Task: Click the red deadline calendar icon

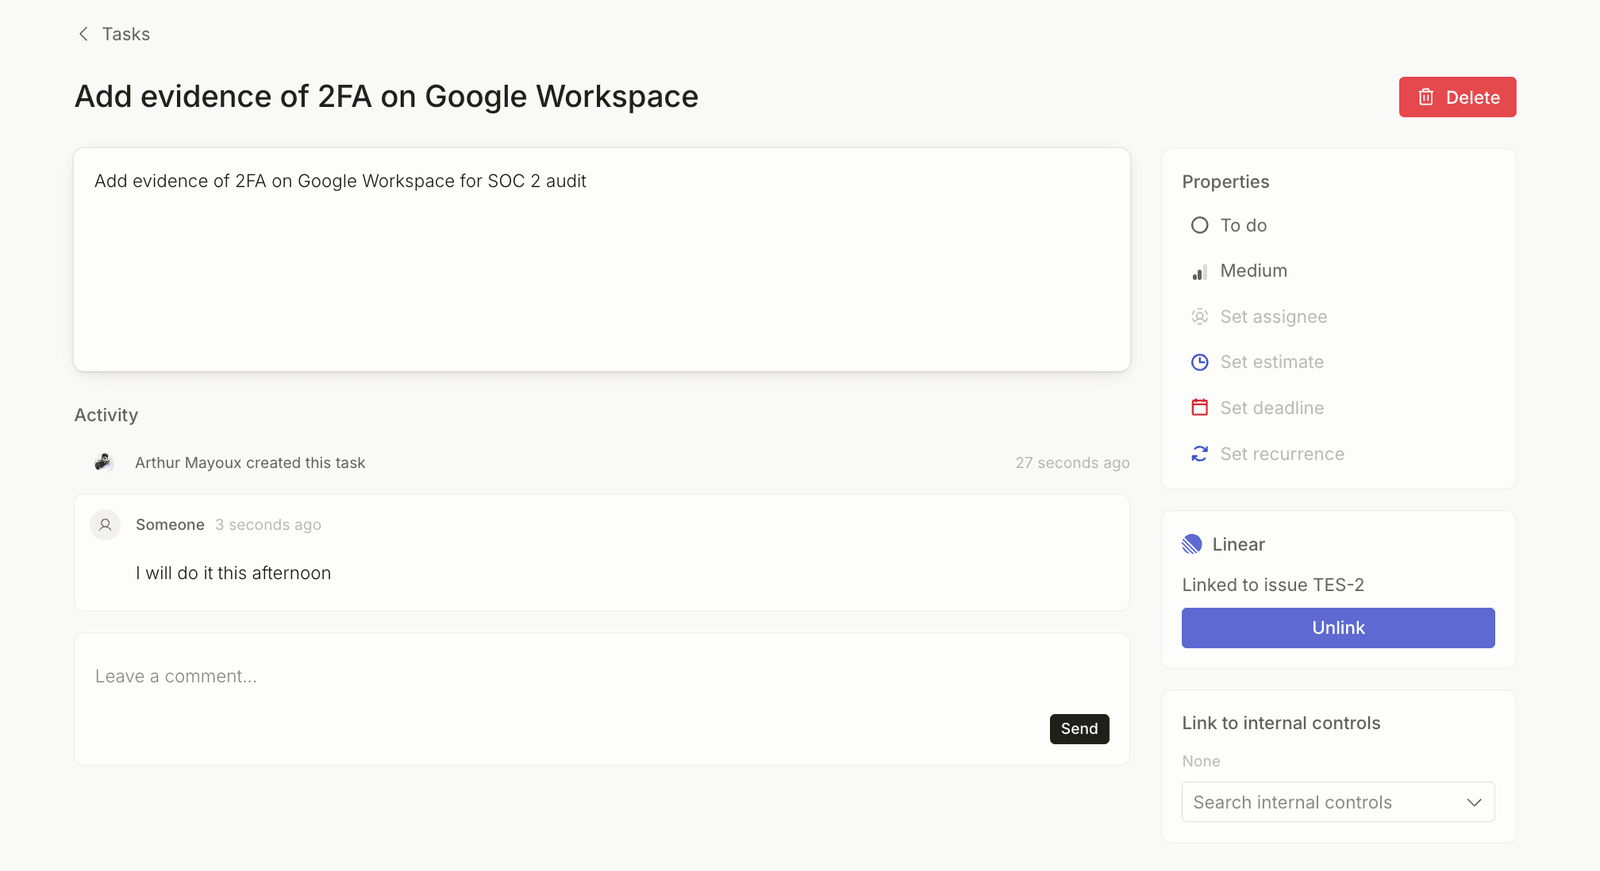Action: 1200,407
